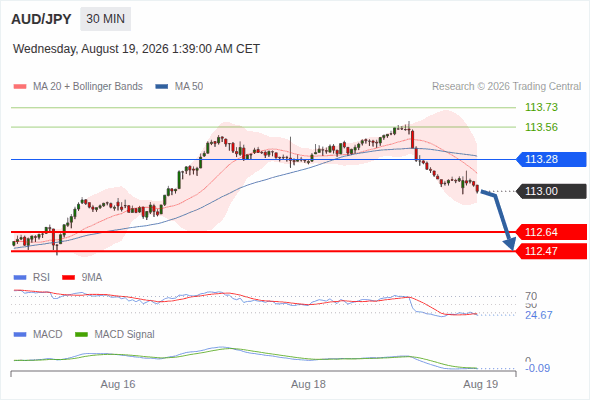
Task: Click the RSI legend label
Action: click(x=41, y=277)
